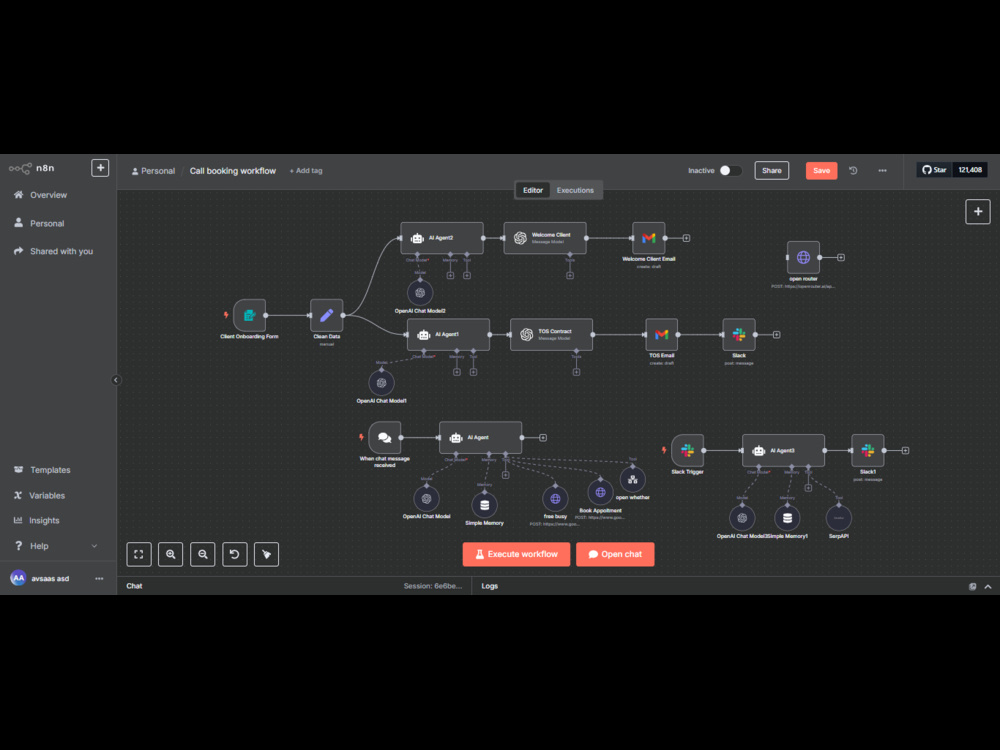Select the TOS Email Gmail node
Viewport: 1000px width, 750px height.
[x=661, y=334]
